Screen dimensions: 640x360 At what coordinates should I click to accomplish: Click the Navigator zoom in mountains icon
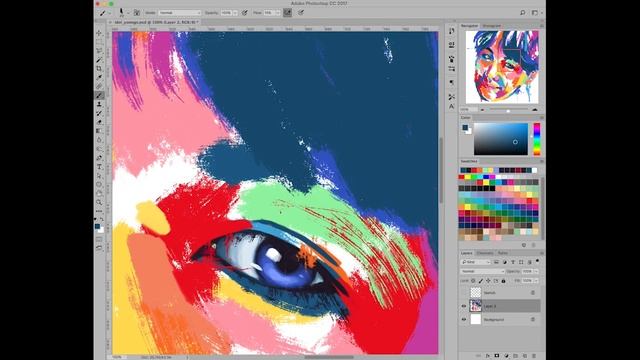pyautogui.click(x=535, y=110)
